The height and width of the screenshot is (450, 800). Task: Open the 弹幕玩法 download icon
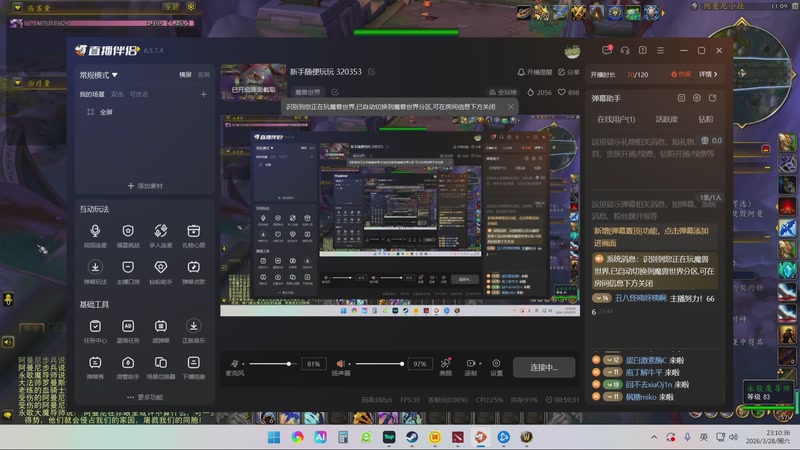(x=95, y=272)
